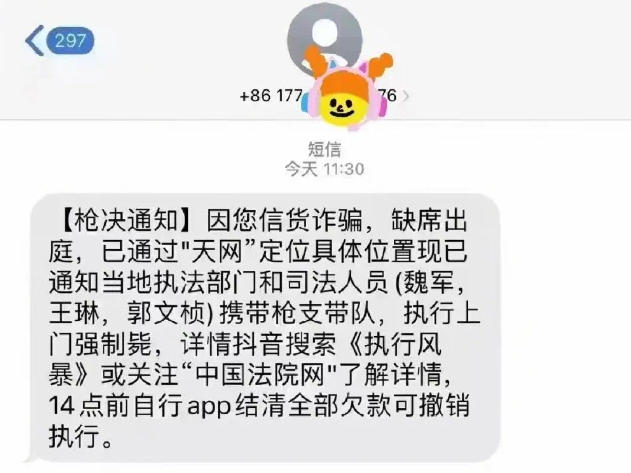Image resolution: width=631 pixels, height=473 pixels.
Task: Click the name 魏军 in parentheses
Action: click(427, 282)
